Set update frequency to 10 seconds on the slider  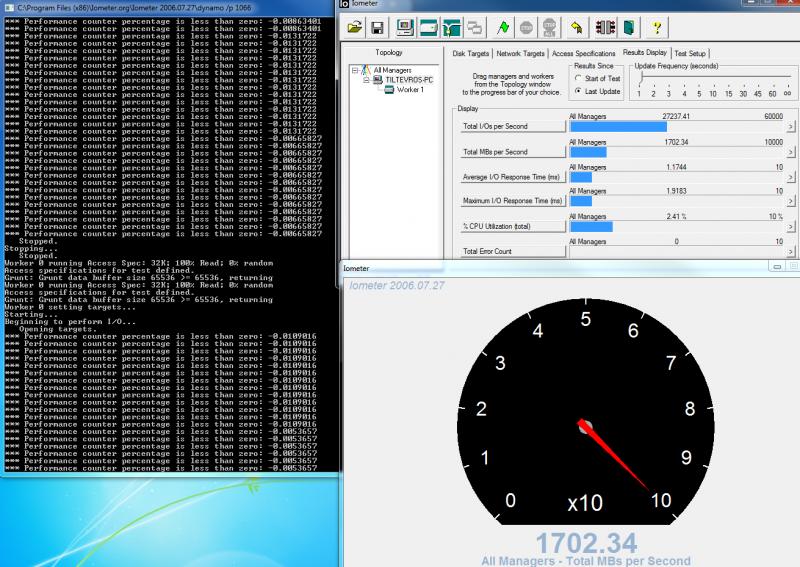(713, 94)
